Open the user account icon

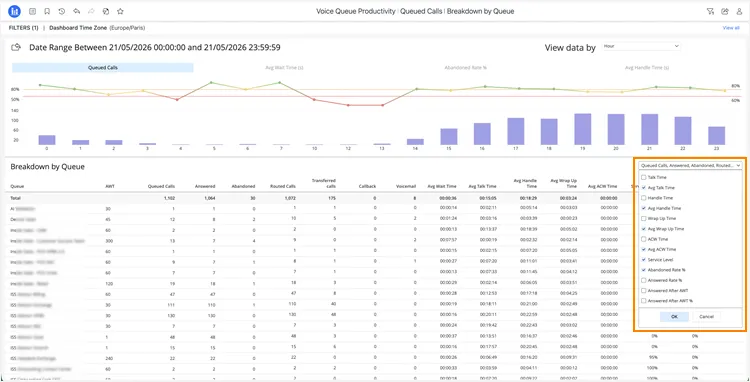(x=739, y=11)
